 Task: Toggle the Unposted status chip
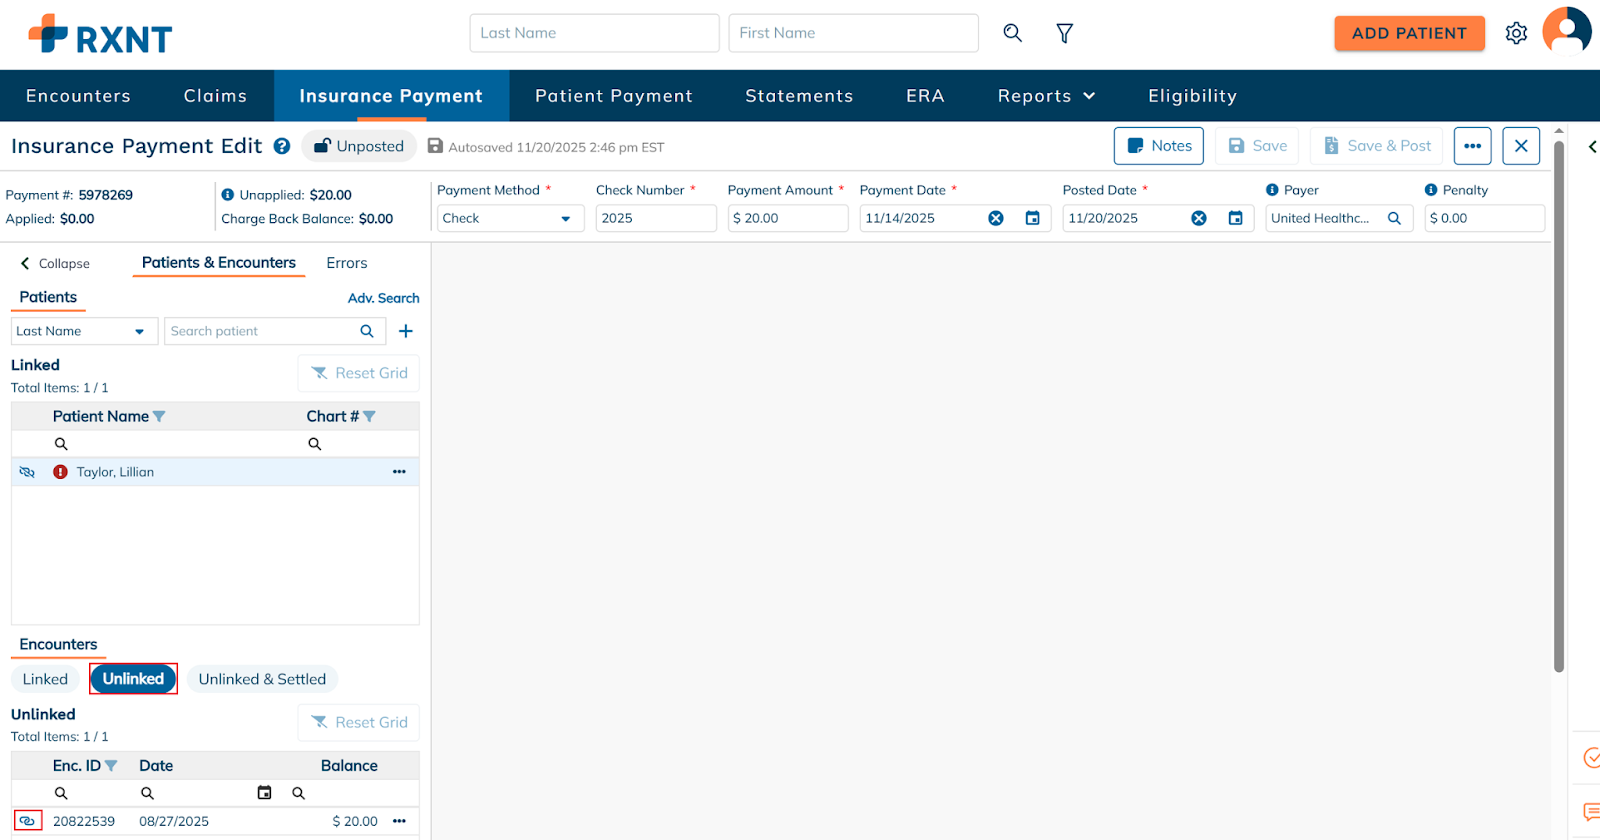coord(359,146)
